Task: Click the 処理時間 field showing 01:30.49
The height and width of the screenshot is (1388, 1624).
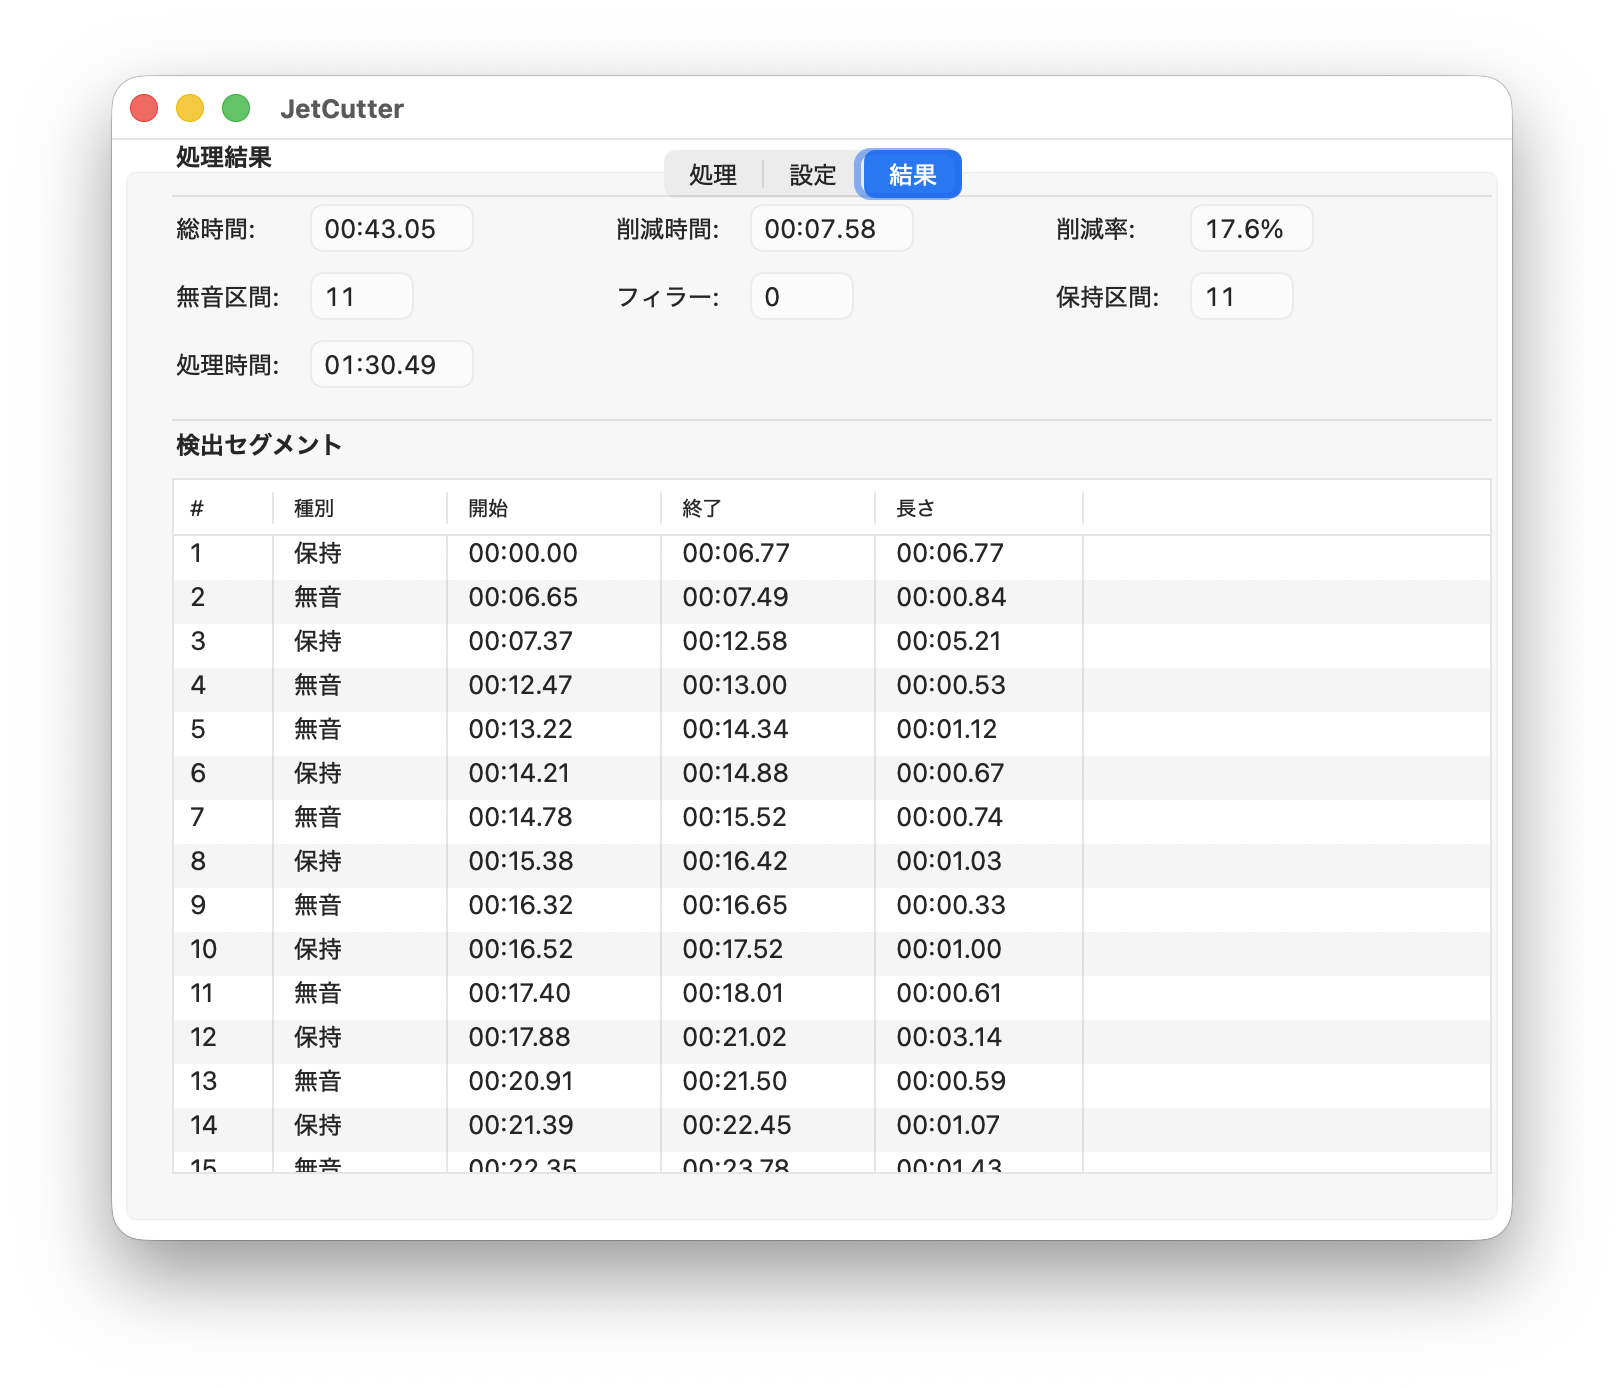Action: pyautogui.click(x=391, y=365)
